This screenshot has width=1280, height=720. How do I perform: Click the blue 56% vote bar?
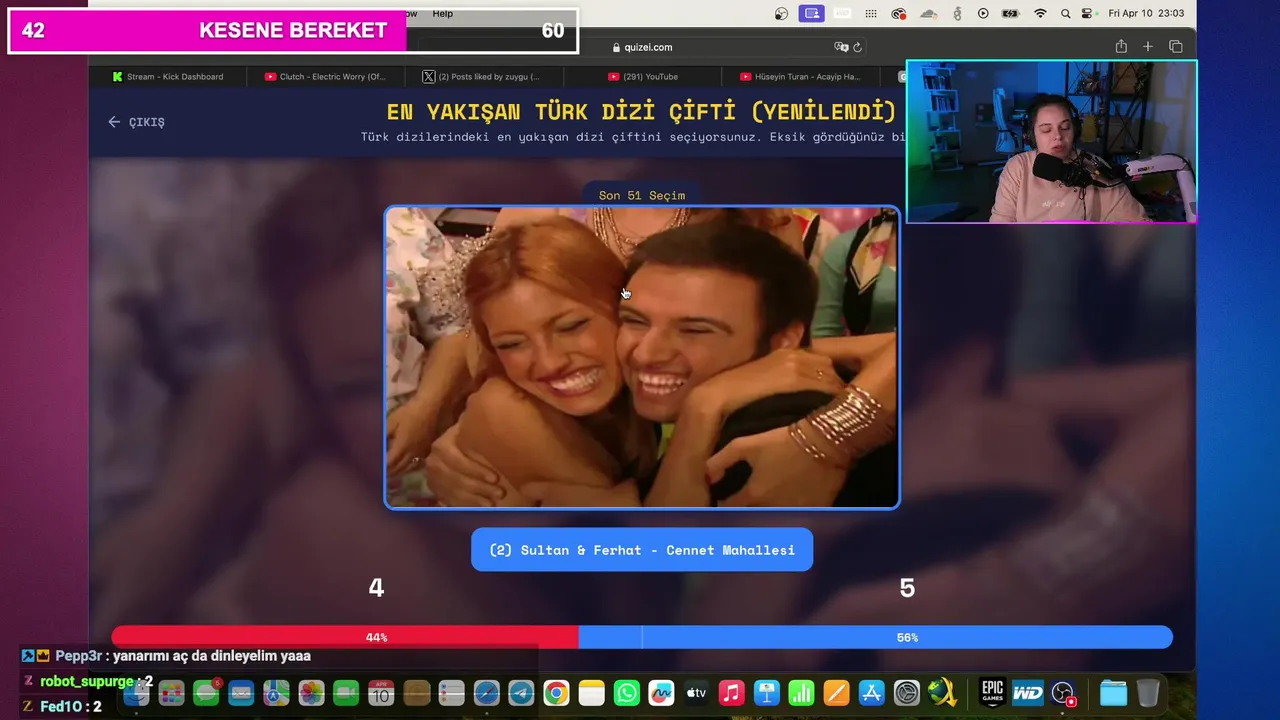[x=876, y=637]
